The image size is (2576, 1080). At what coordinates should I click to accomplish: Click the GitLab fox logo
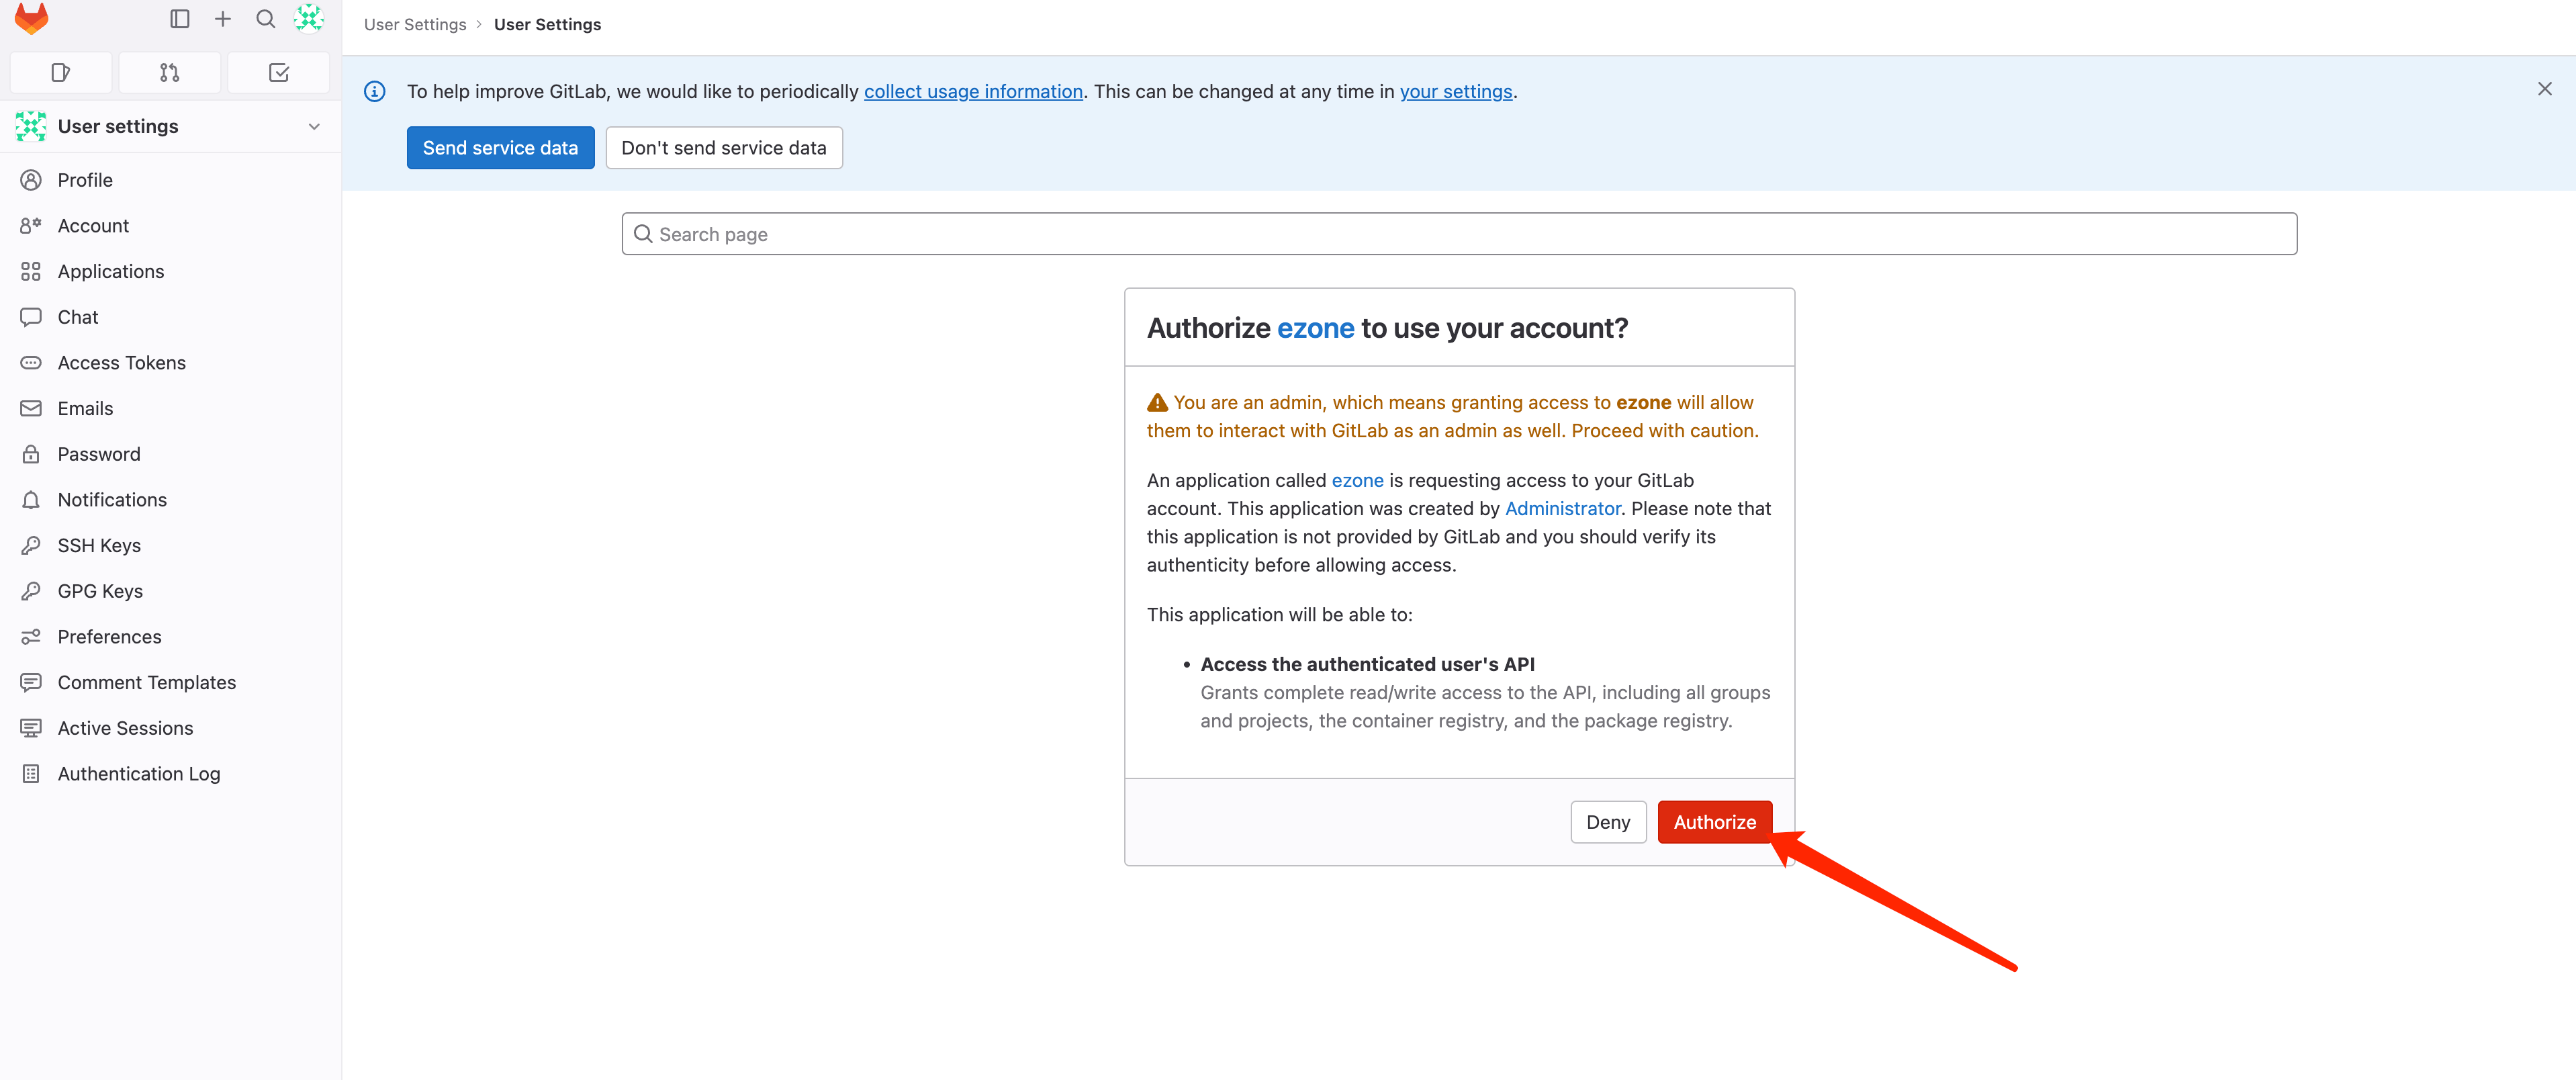(32, 18)
